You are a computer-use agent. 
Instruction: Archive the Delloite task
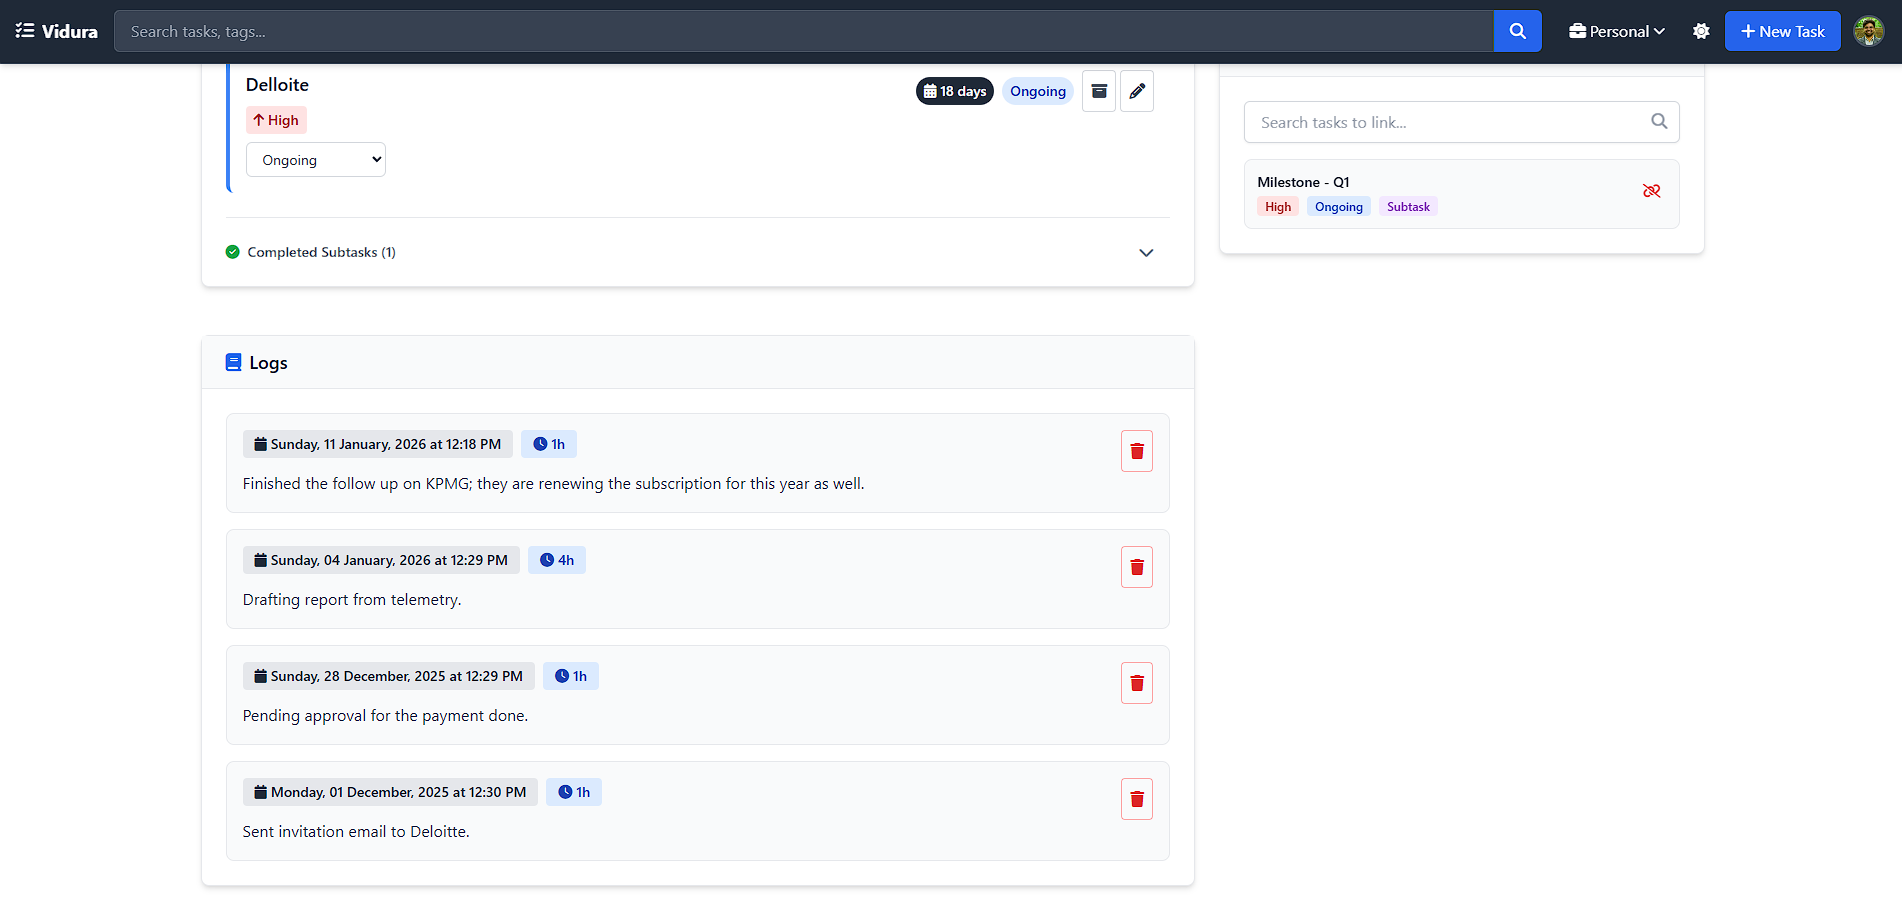1098,91
